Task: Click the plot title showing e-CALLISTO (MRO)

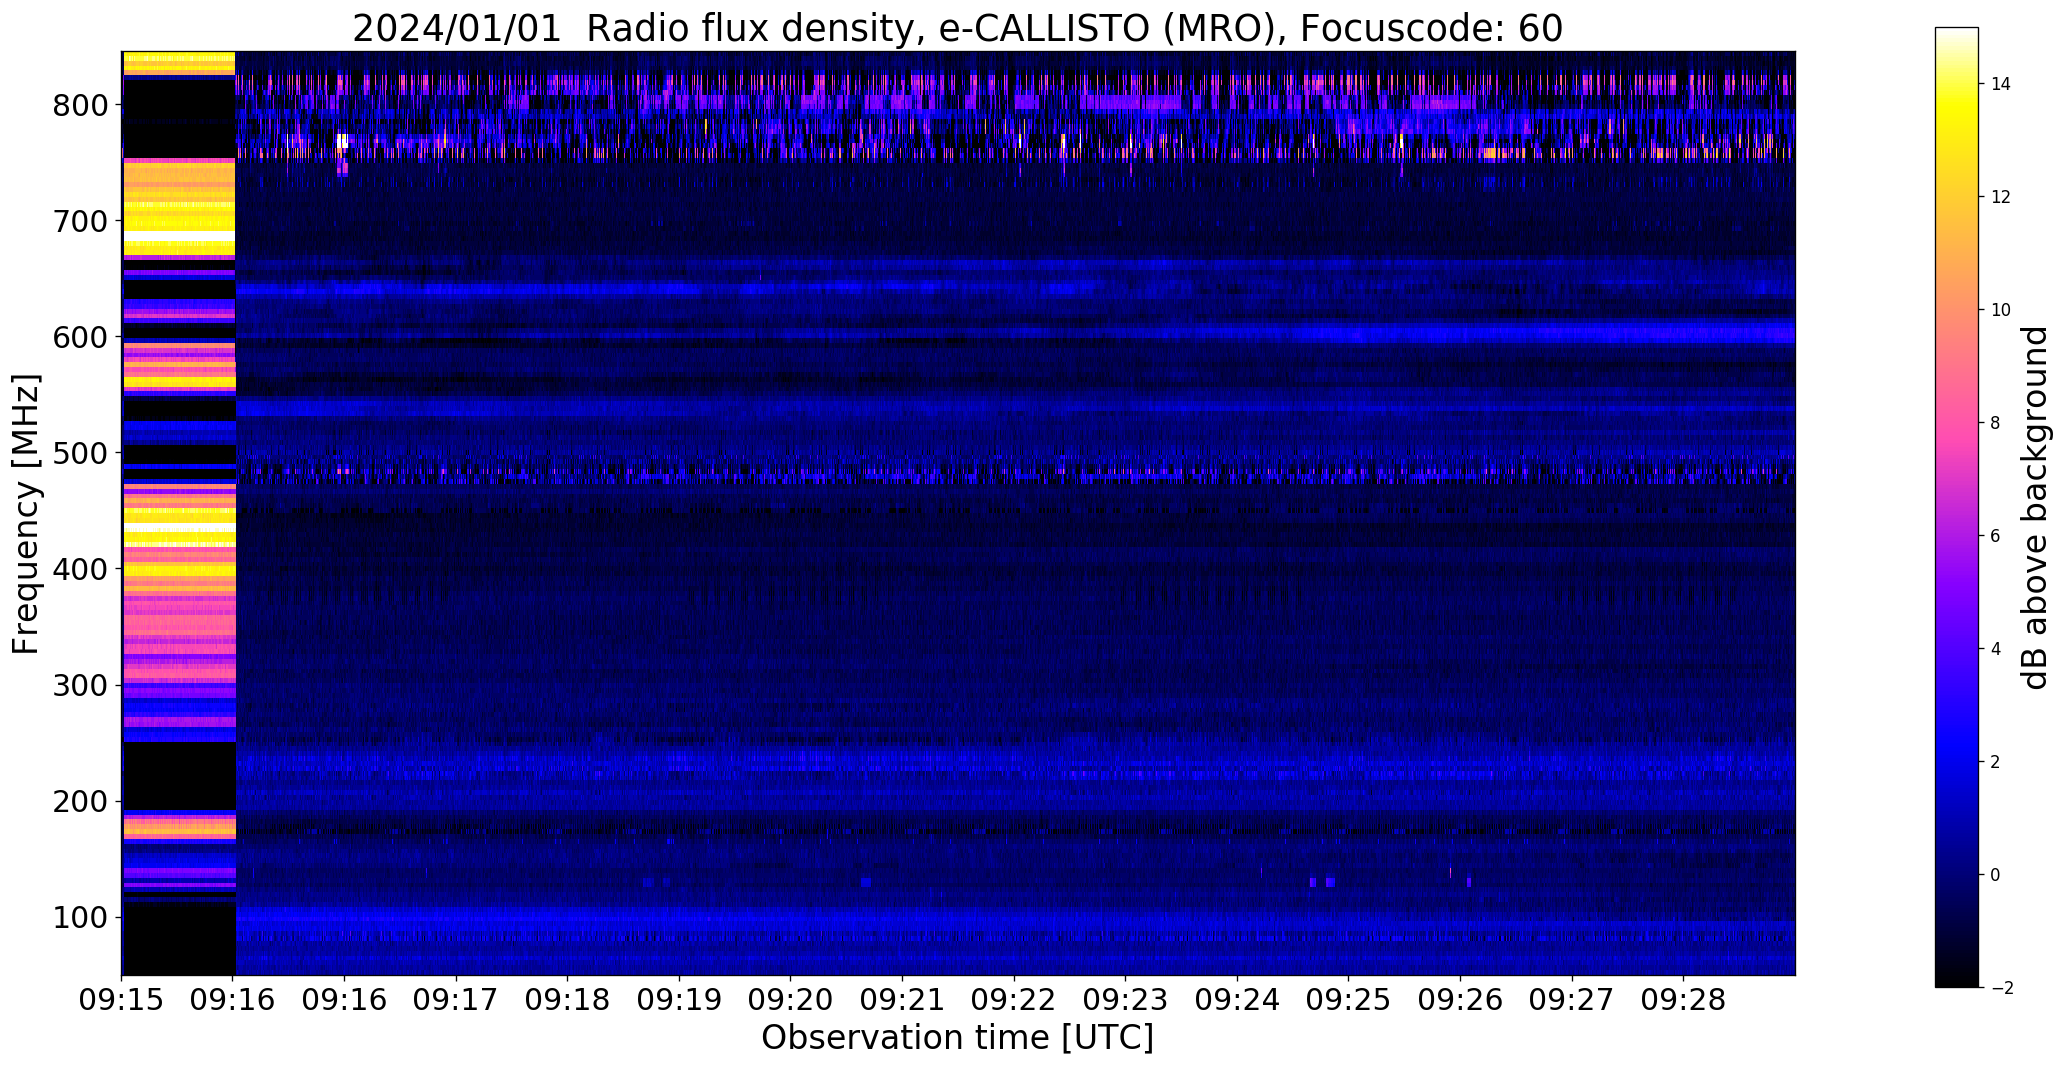Action: pos(957,29)
